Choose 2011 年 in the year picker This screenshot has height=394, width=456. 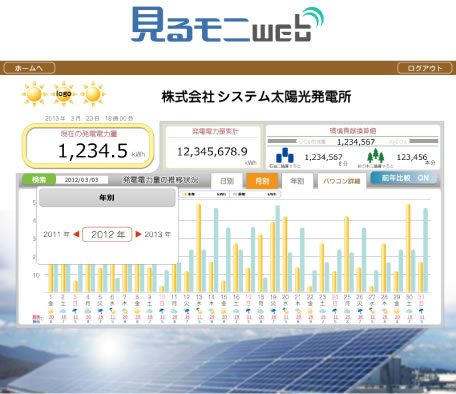[56, 234]
